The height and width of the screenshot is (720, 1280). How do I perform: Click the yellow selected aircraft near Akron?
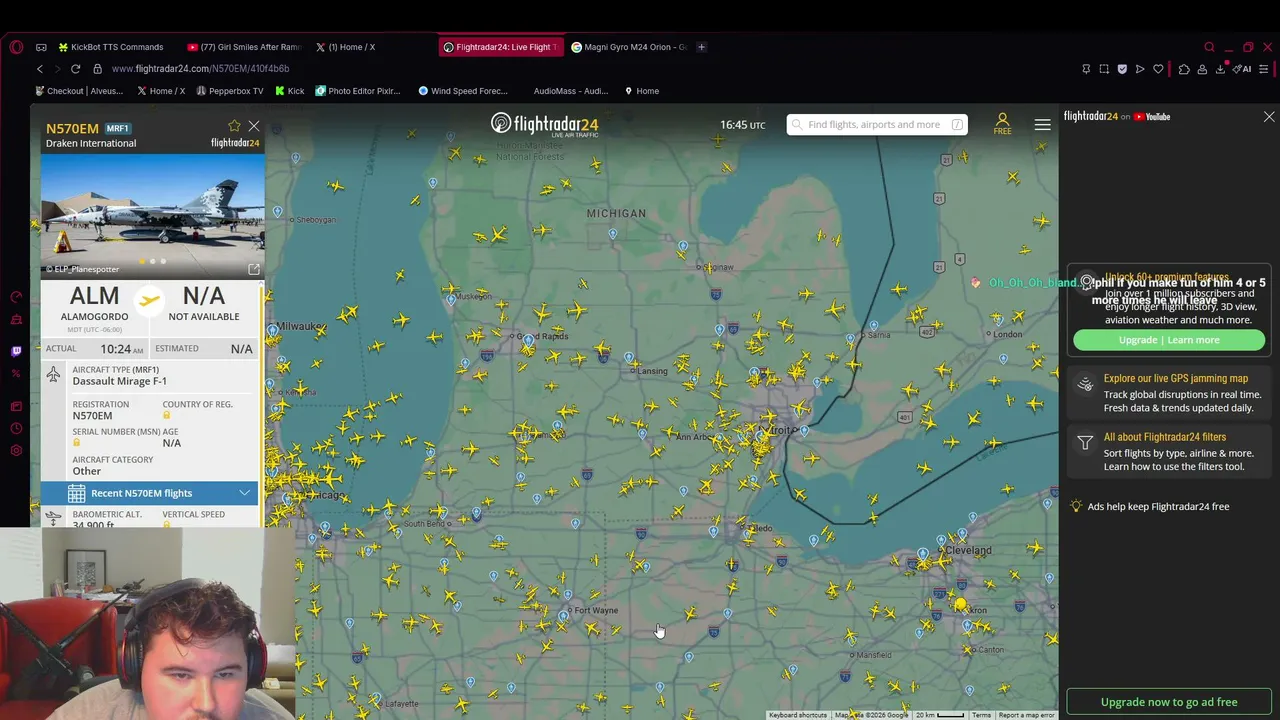point(960,604)
